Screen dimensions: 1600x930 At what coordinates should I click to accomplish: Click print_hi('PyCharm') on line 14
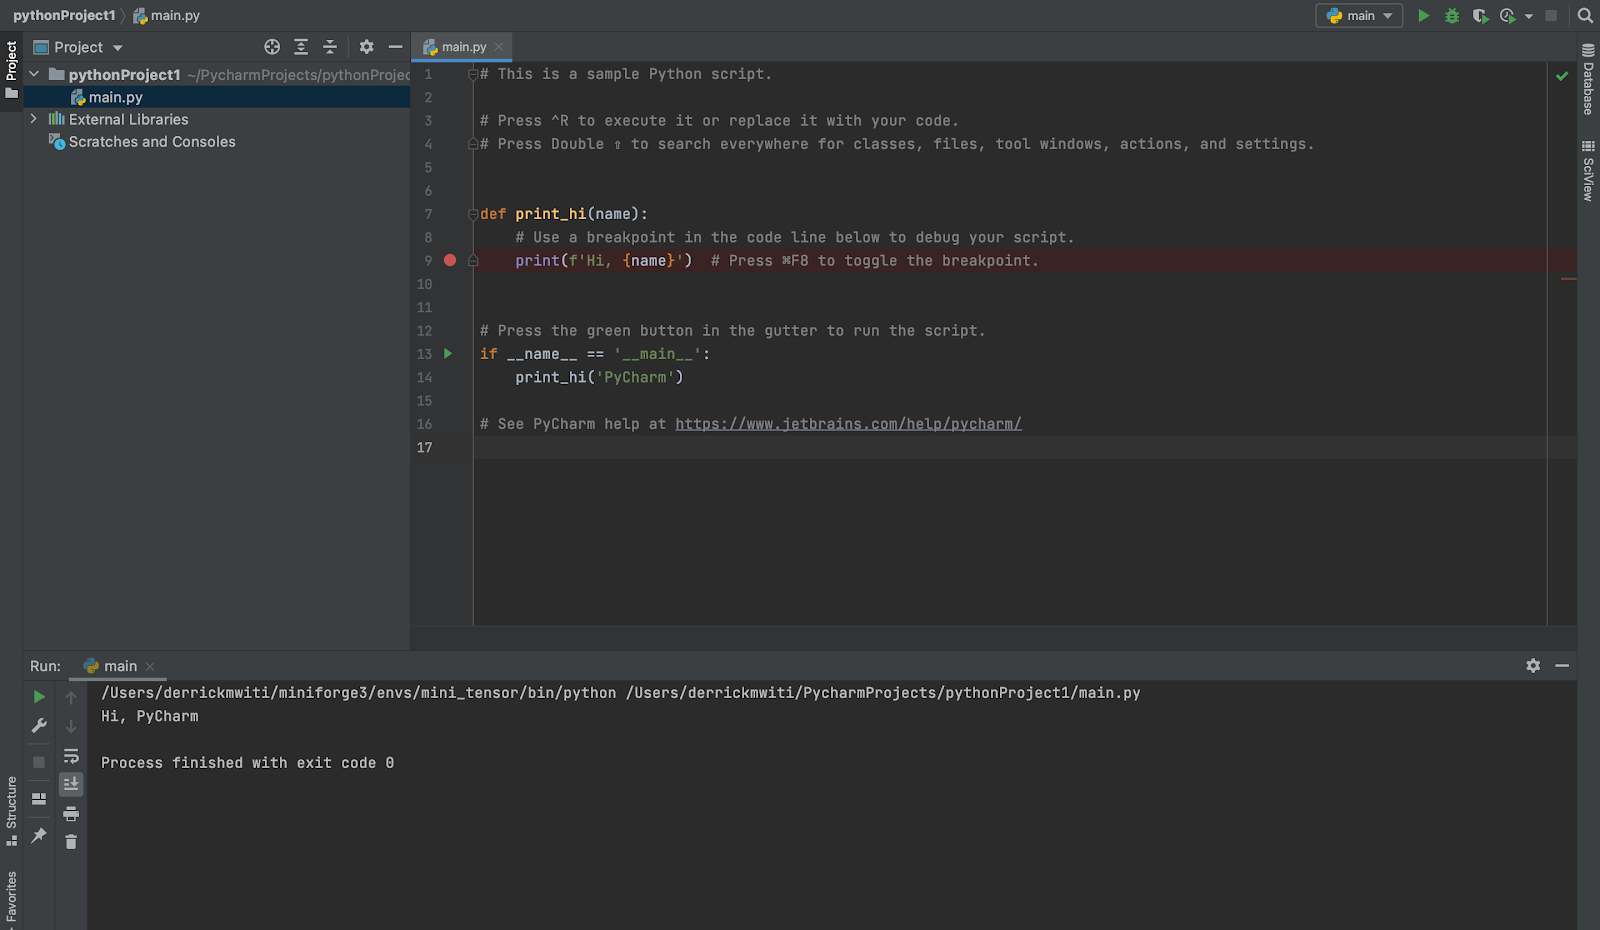(599, 378)
